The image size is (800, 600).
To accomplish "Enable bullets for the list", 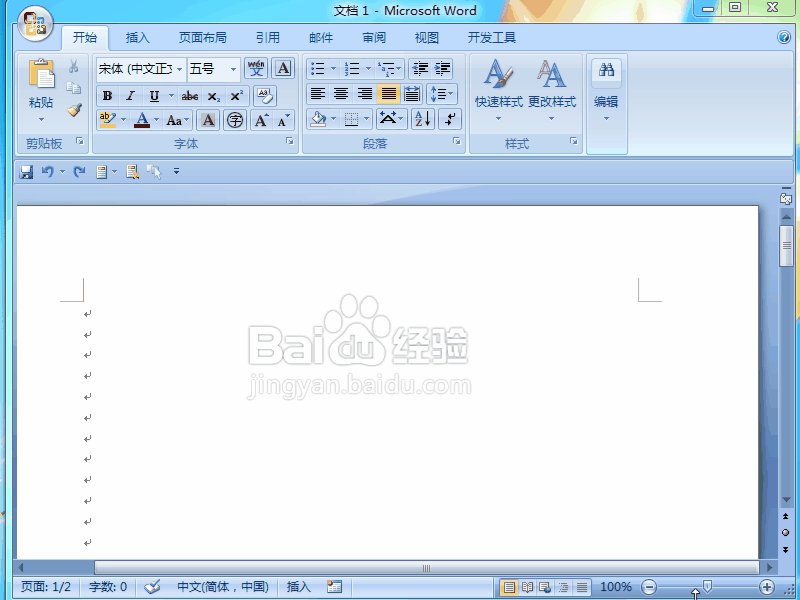I will click(316, 68).
